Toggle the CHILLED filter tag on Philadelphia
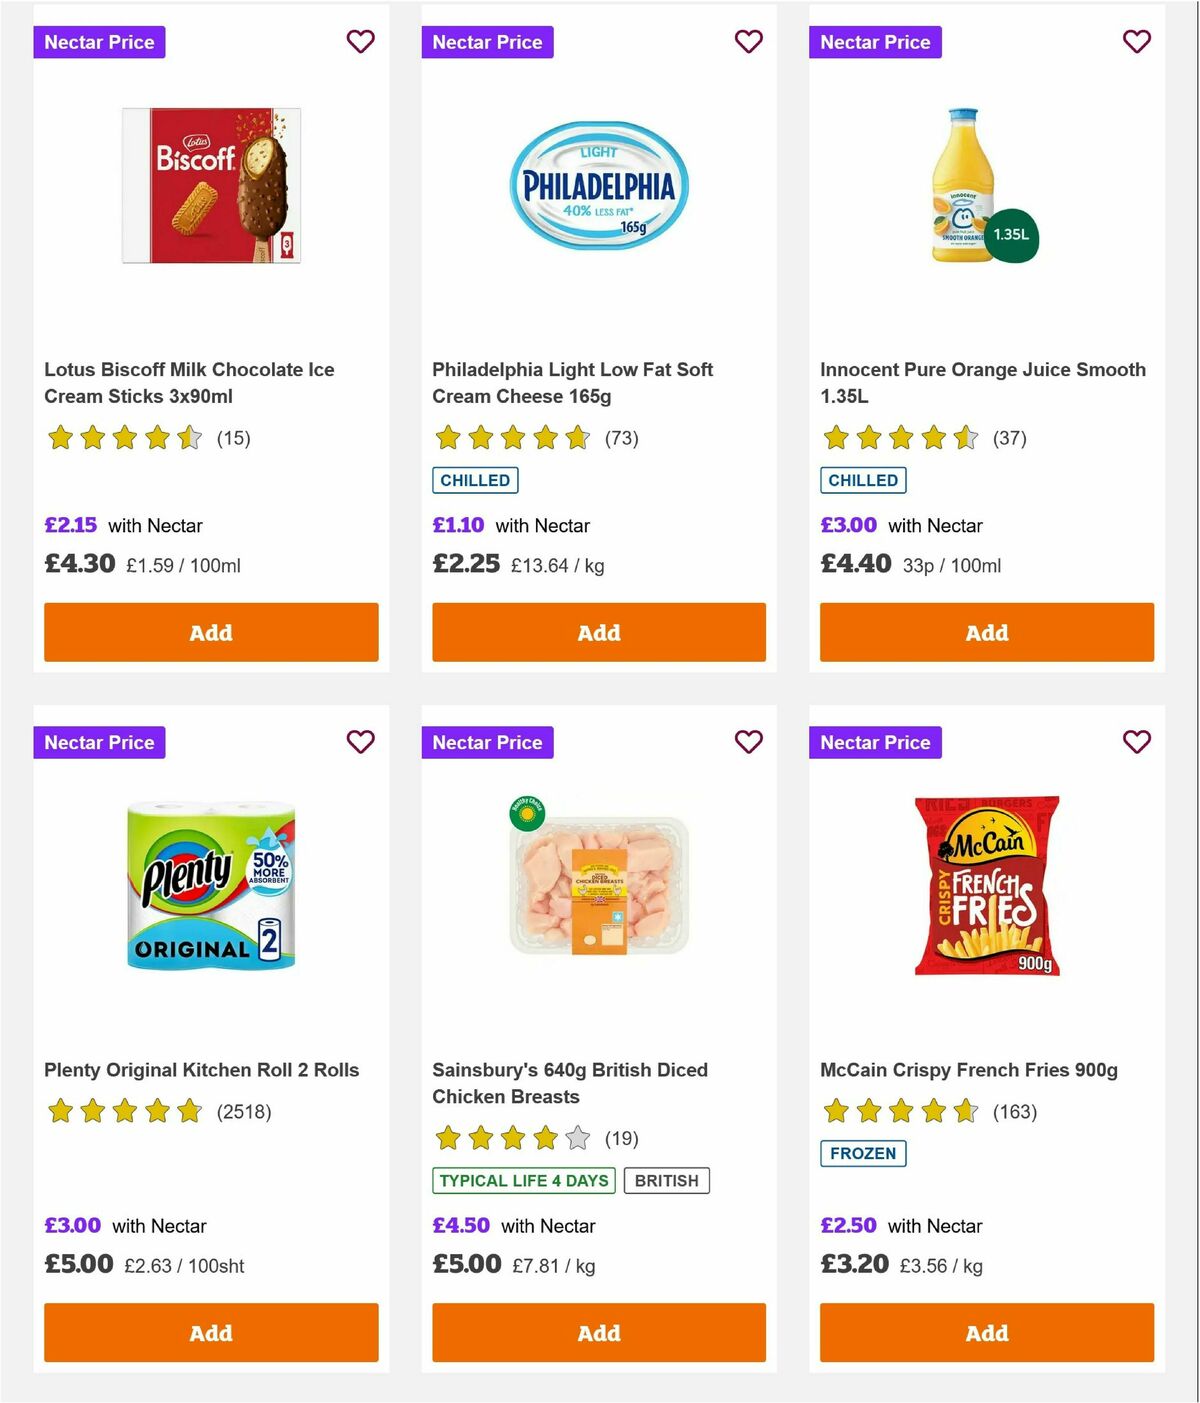This screenshot has height=1403, width=1200. 475,480
